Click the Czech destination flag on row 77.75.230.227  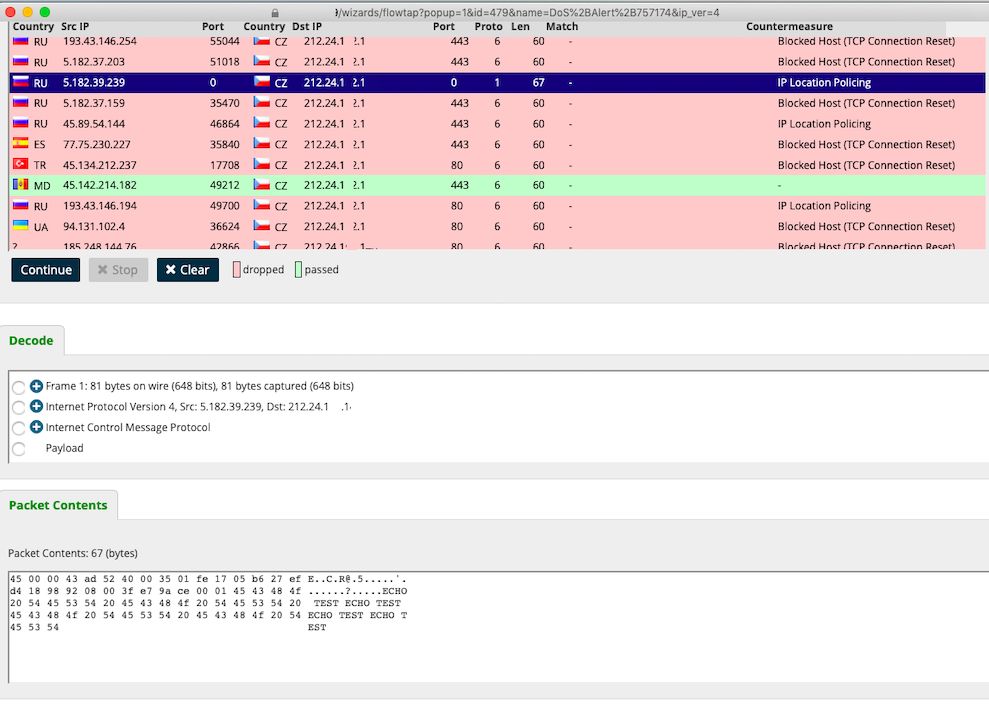[262, 143]
